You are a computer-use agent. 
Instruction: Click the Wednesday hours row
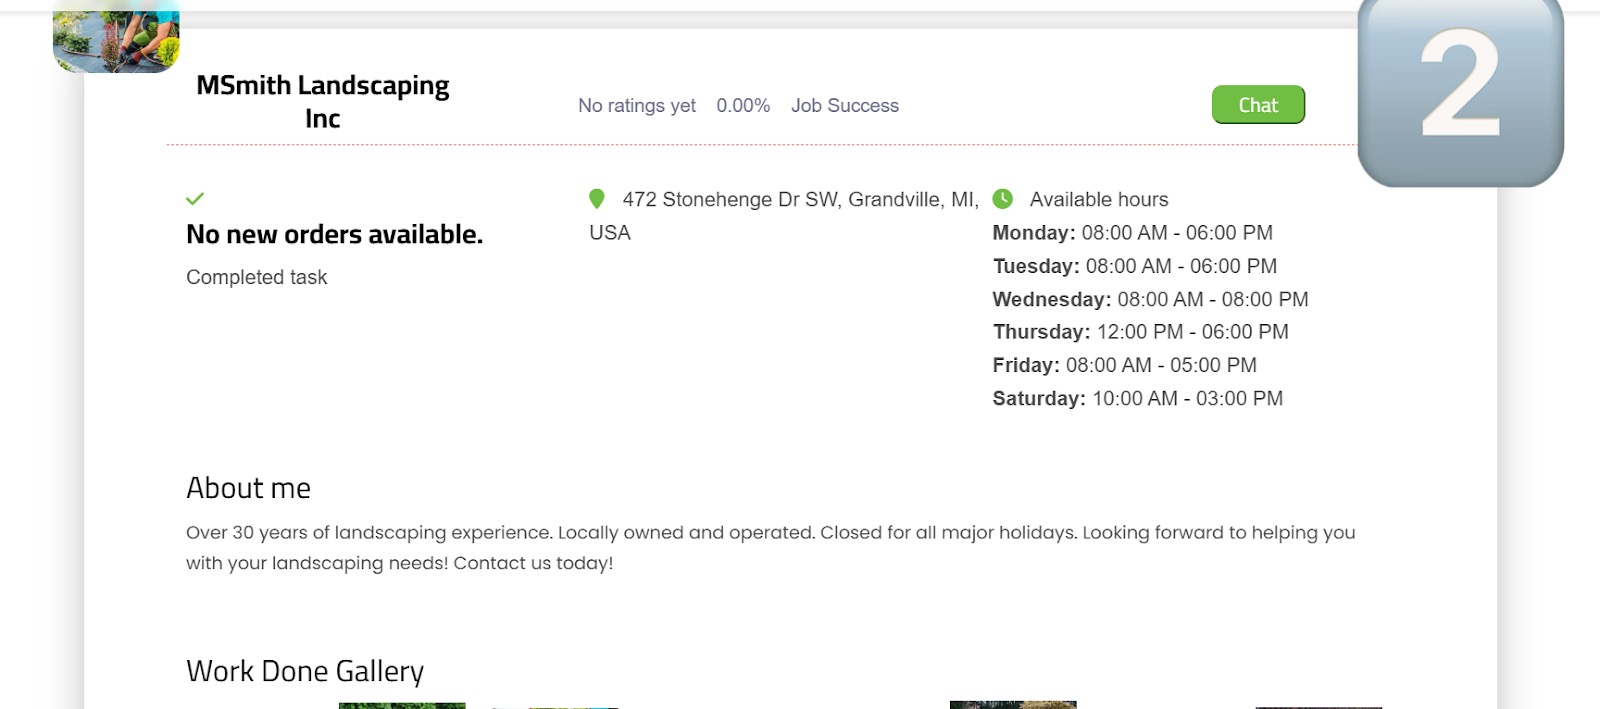1150,299
